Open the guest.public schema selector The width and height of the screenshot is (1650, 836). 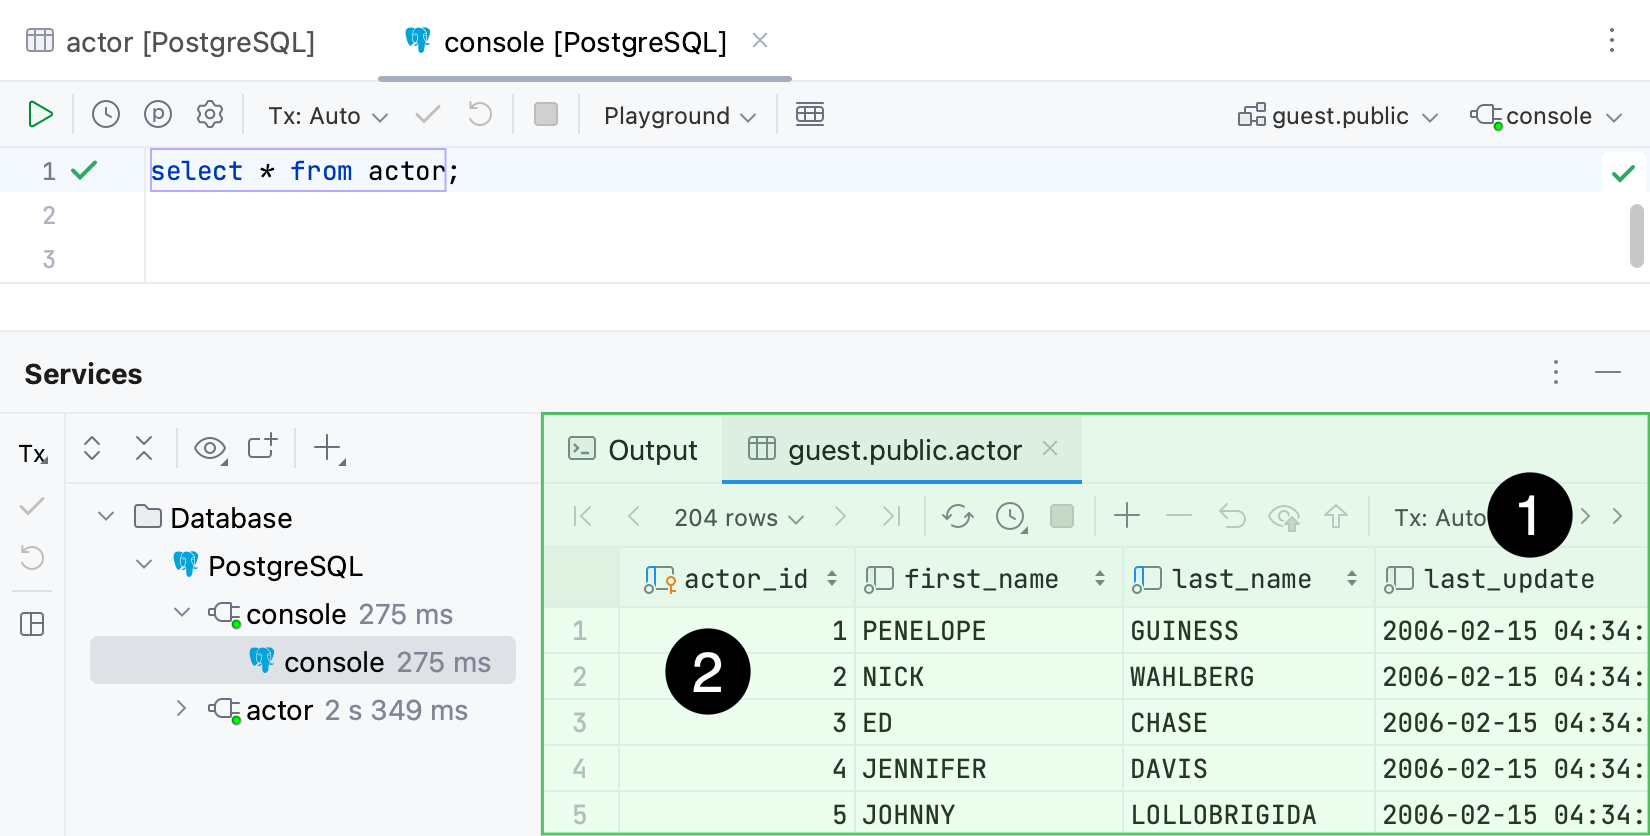[x=1338, y=116]
